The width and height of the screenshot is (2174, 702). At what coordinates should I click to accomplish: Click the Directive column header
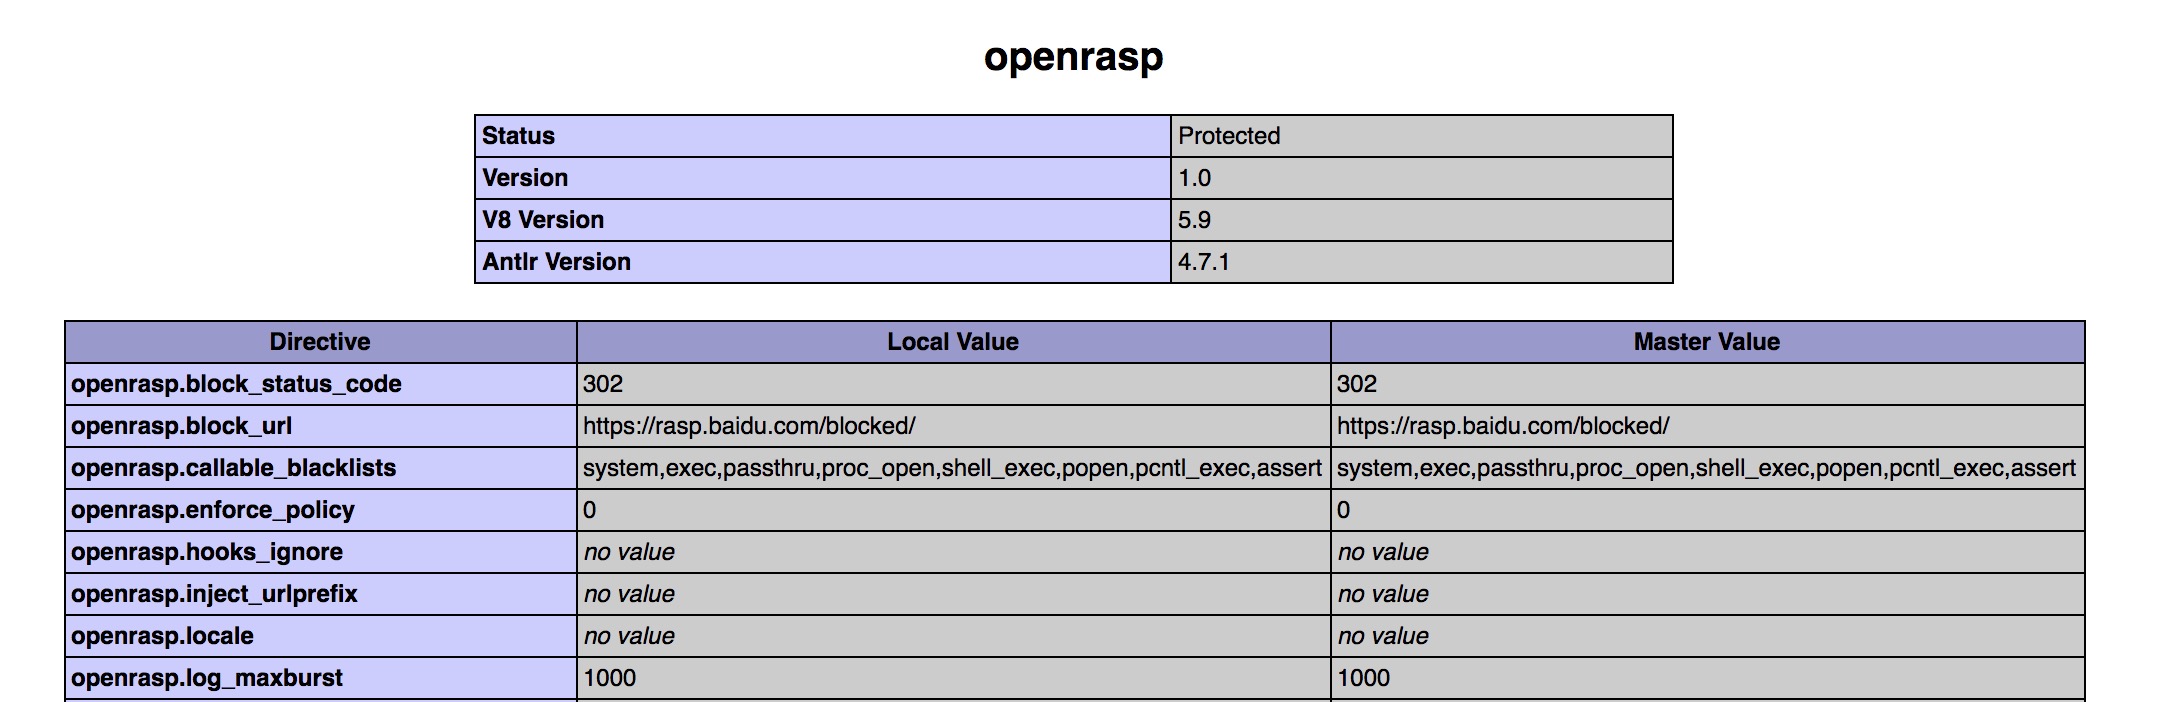[320, 342]
